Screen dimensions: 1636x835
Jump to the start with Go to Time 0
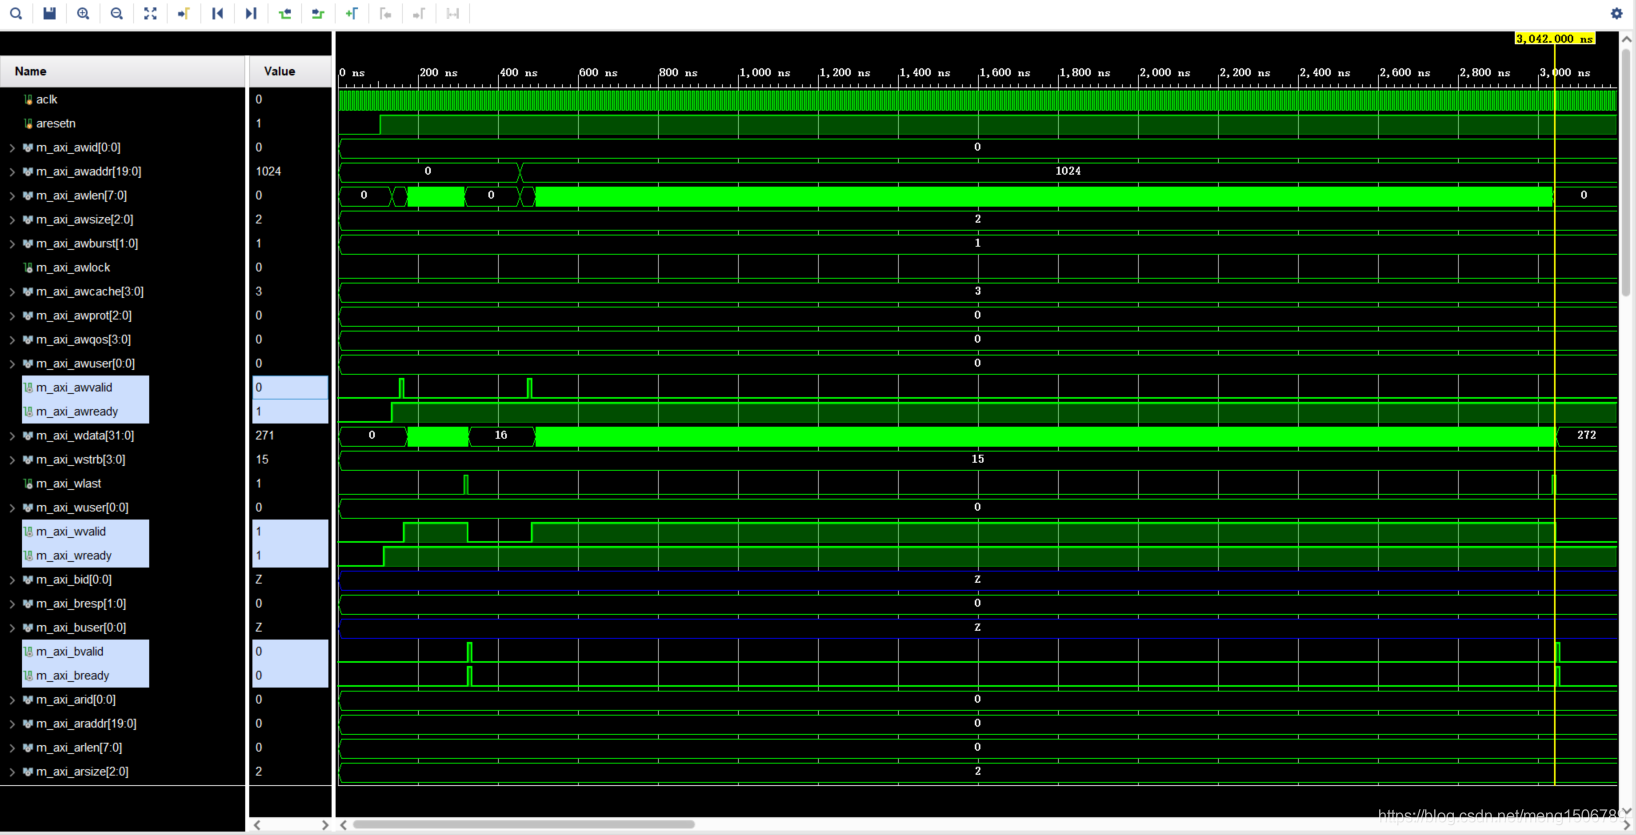pos(217,14)
